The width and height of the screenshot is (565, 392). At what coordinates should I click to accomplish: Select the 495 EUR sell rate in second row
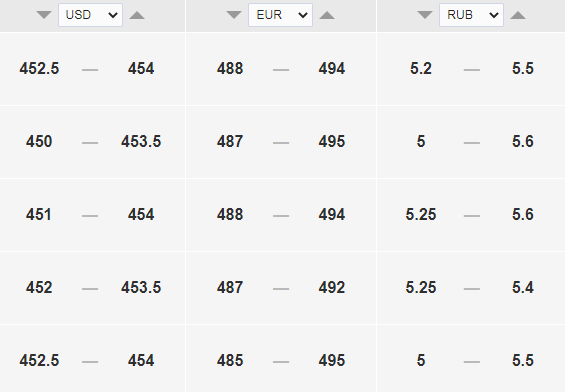point(332,141)
